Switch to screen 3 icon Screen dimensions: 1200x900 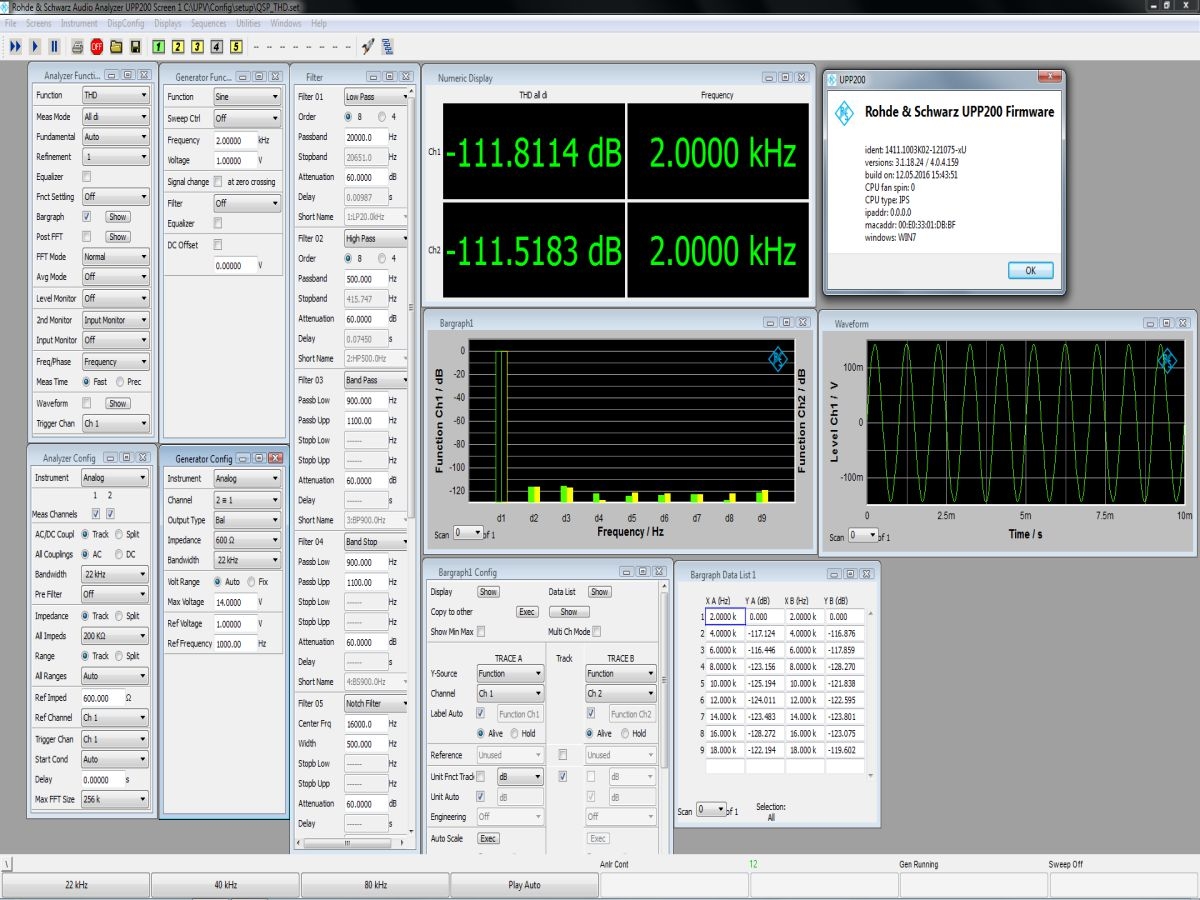tap(198, 46)
